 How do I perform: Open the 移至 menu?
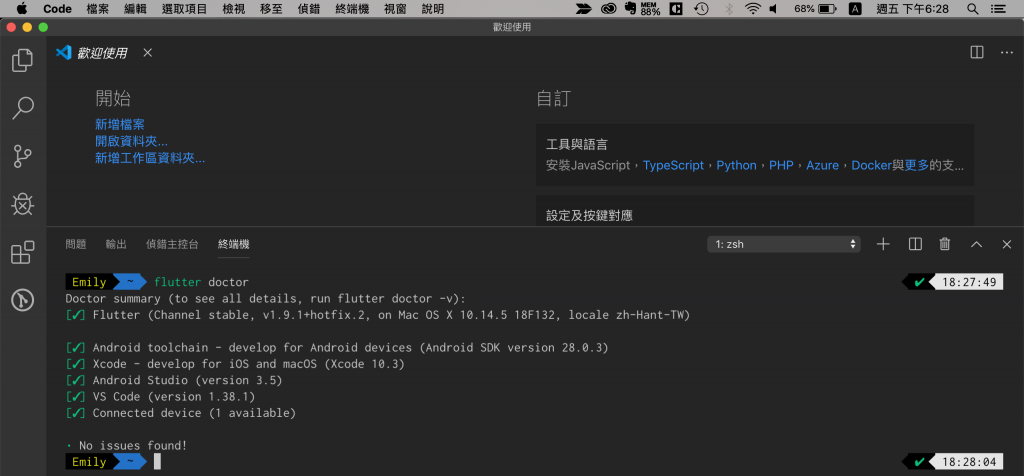pyautogui.click(x=271, y=9)
